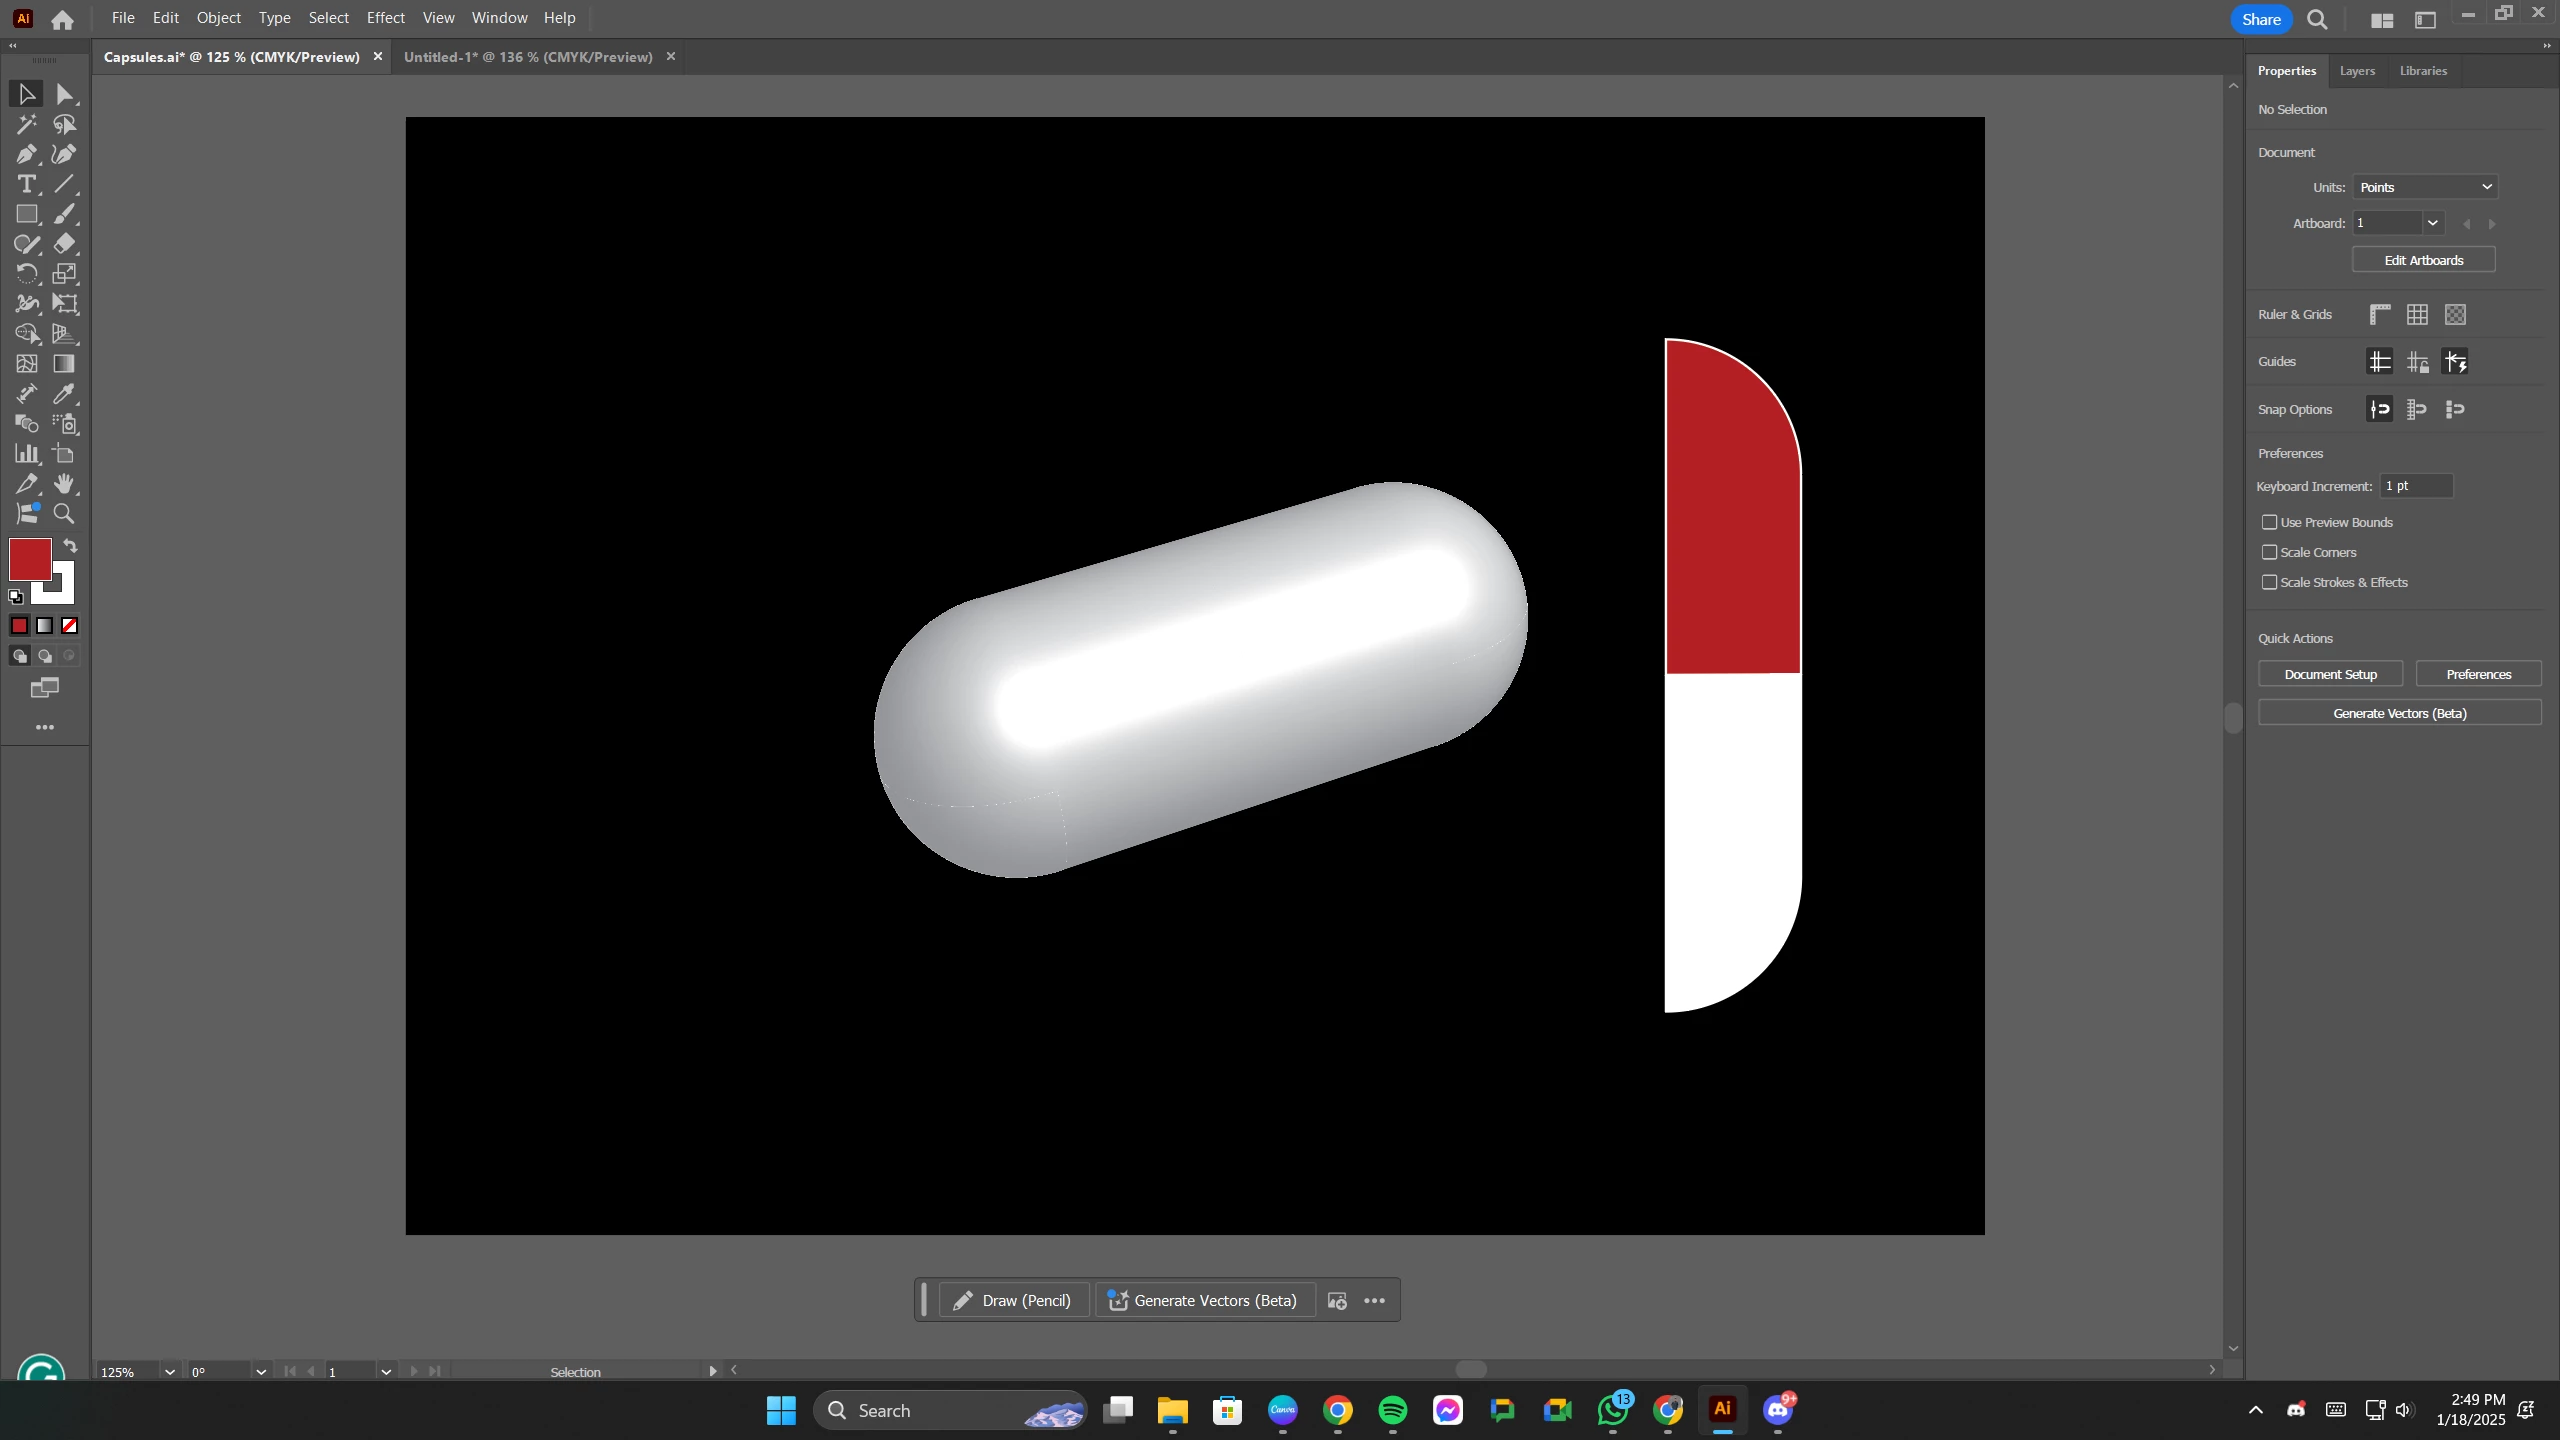Screen dimensions: 2560x1440
Task: Open the 125% zoom level dropdown
Action: (x=169, y=1372)
